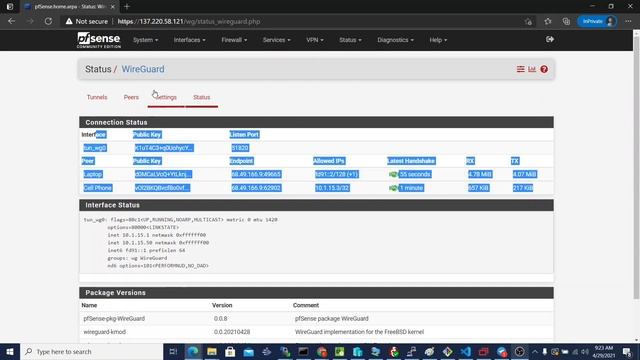Screen dimensions: 640x360
Task: Open the System menu
Action: [145, 40]
